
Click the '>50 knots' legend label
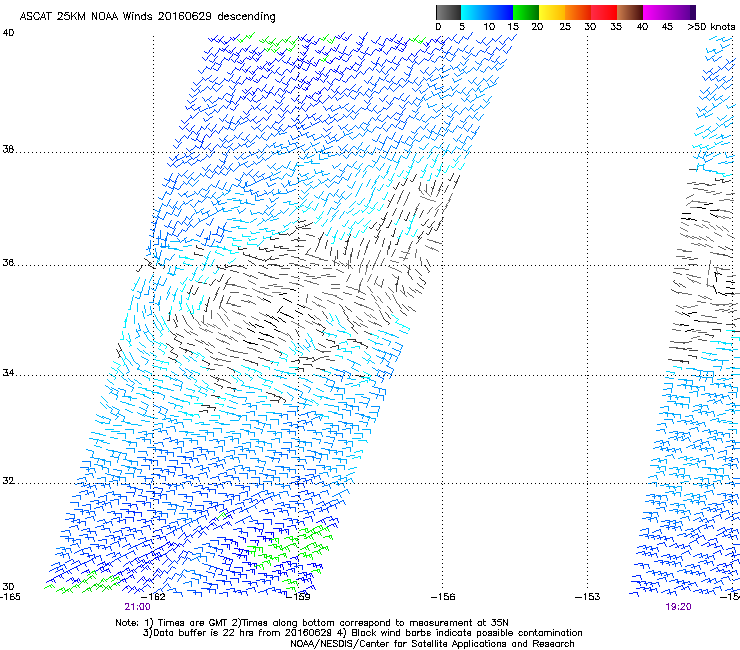(711, 26)
